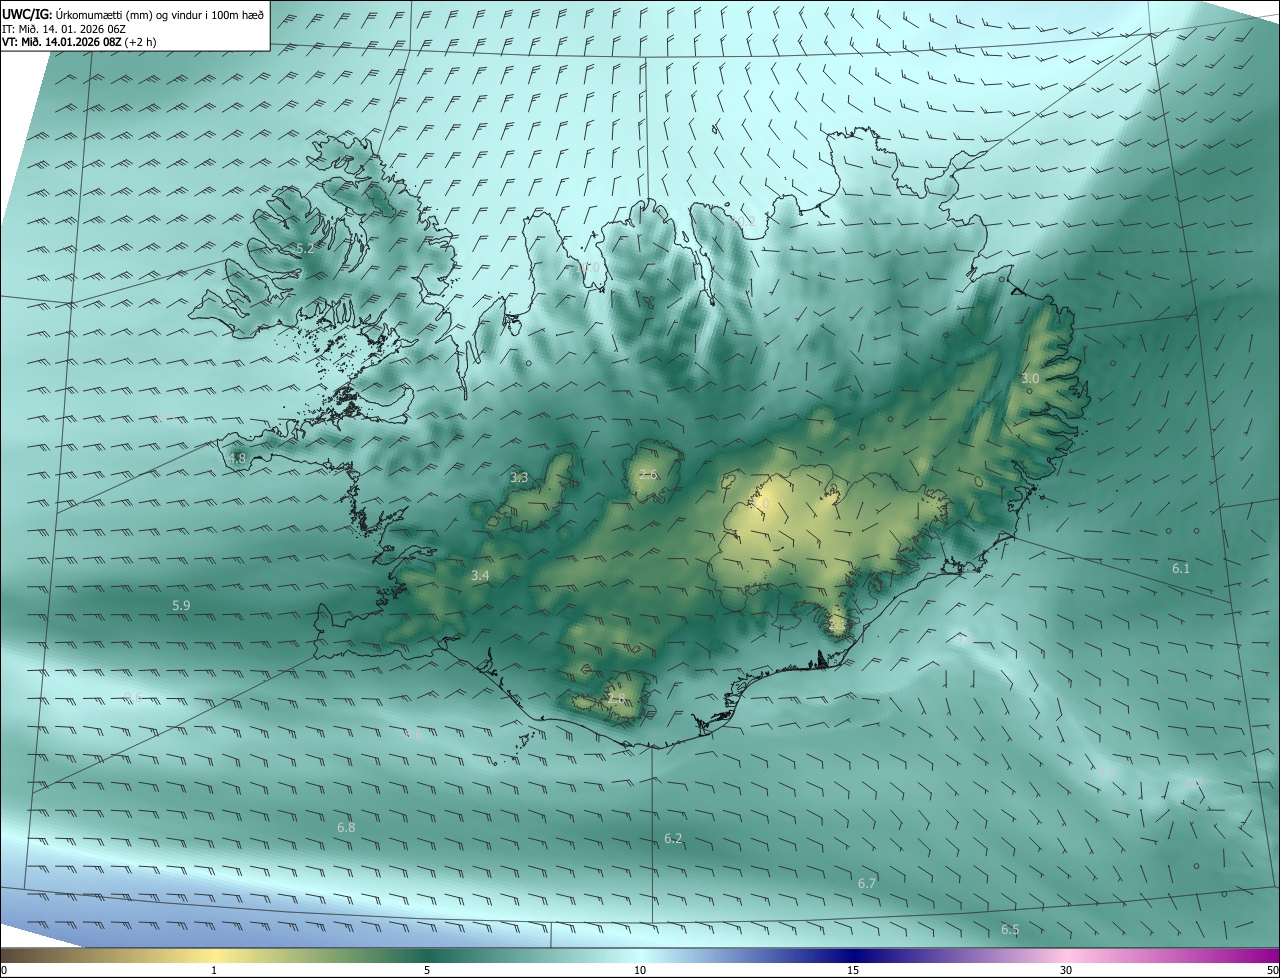The width and height of the screenshot is (1280, 978).
Task: Click the 5.2 value over the Westfjords
Action: coord(305,248)
